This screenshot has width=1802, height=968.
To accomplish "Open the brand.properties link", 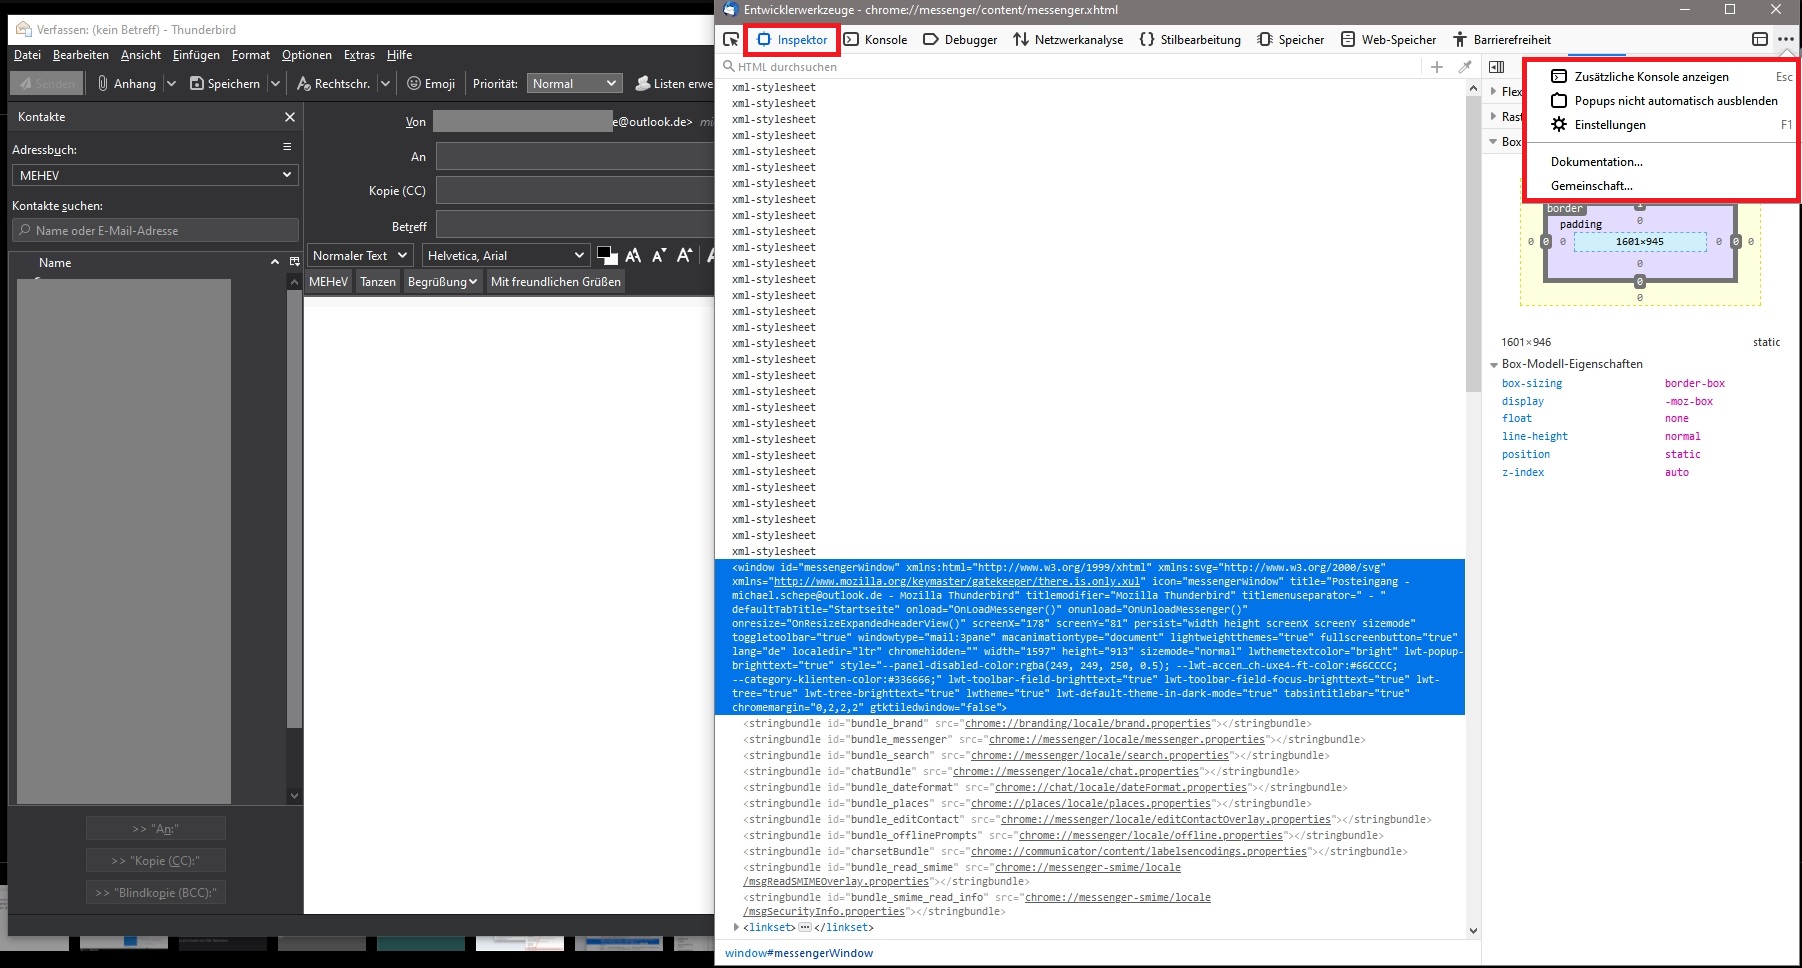I will coord(1088,724).
